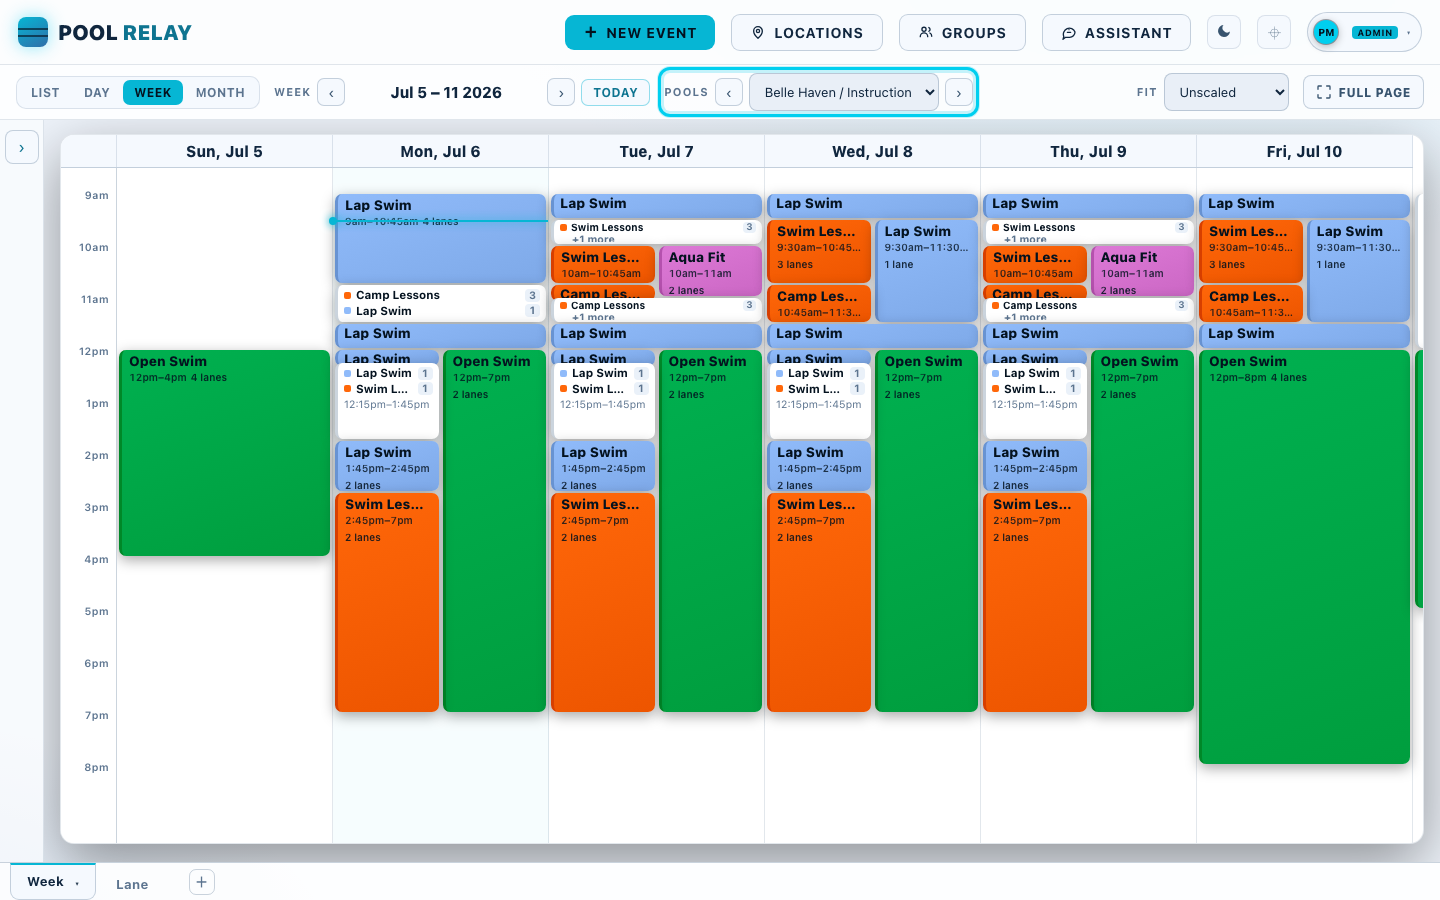Open the Locations page
This screenshot has width=1440, height=900.
coord(807,32)
